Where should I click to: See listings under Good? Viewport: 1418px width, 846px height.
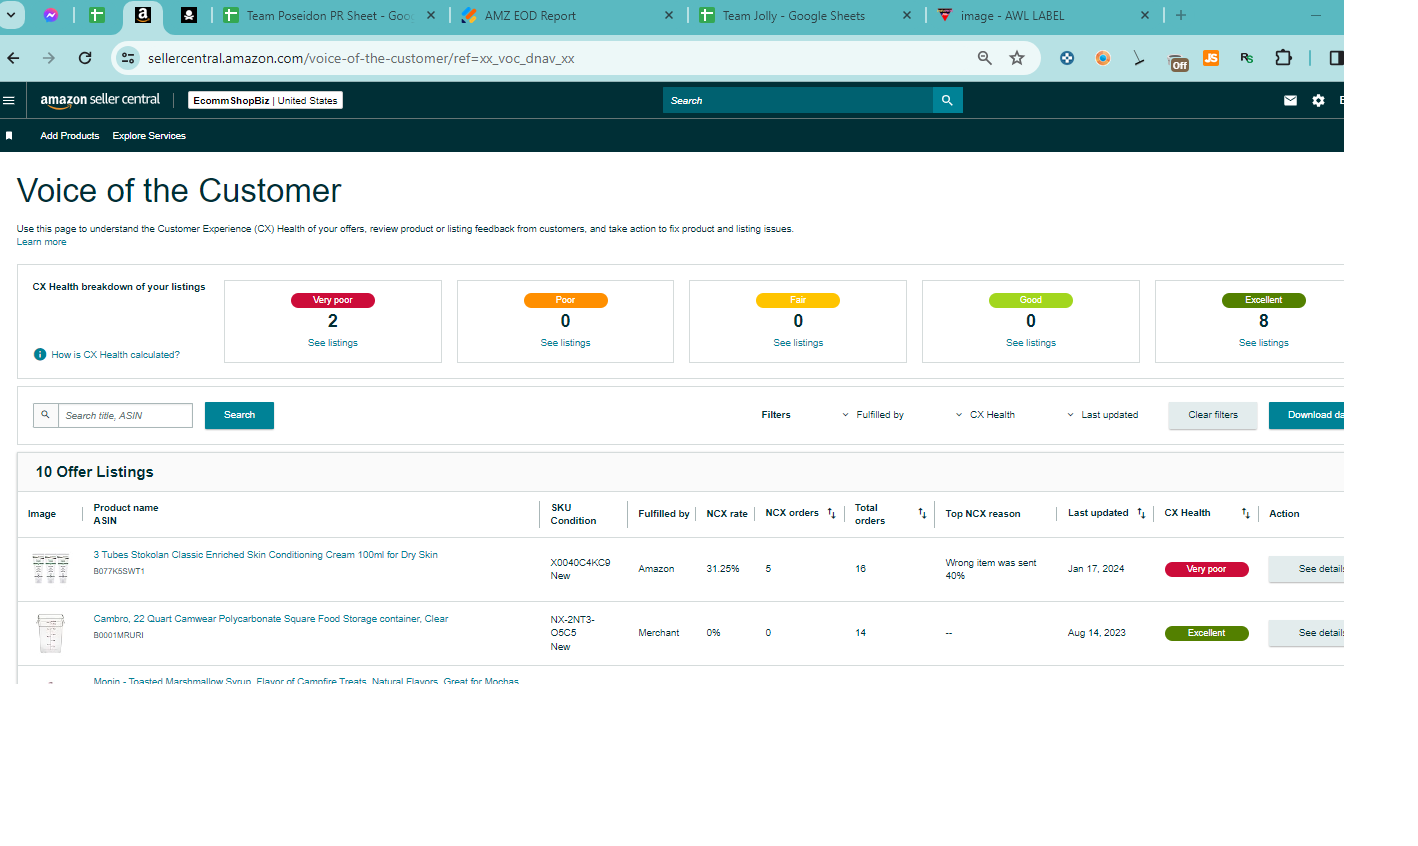coord(1031,343)
